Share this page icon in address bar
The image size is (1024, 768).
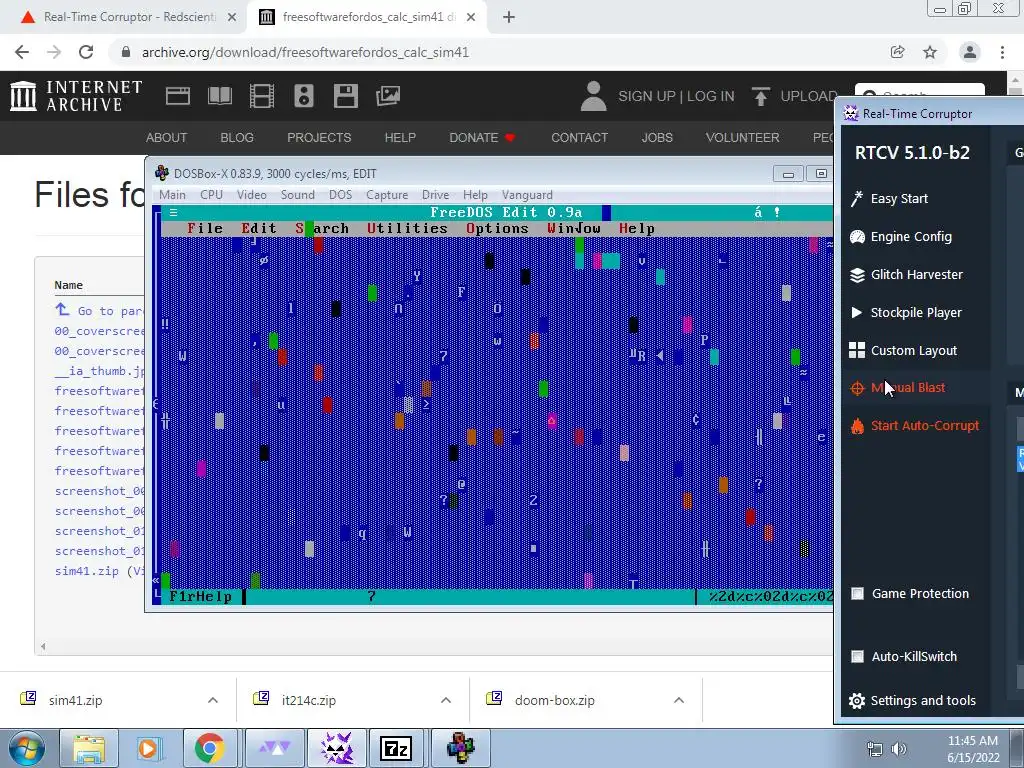point(897,52)
